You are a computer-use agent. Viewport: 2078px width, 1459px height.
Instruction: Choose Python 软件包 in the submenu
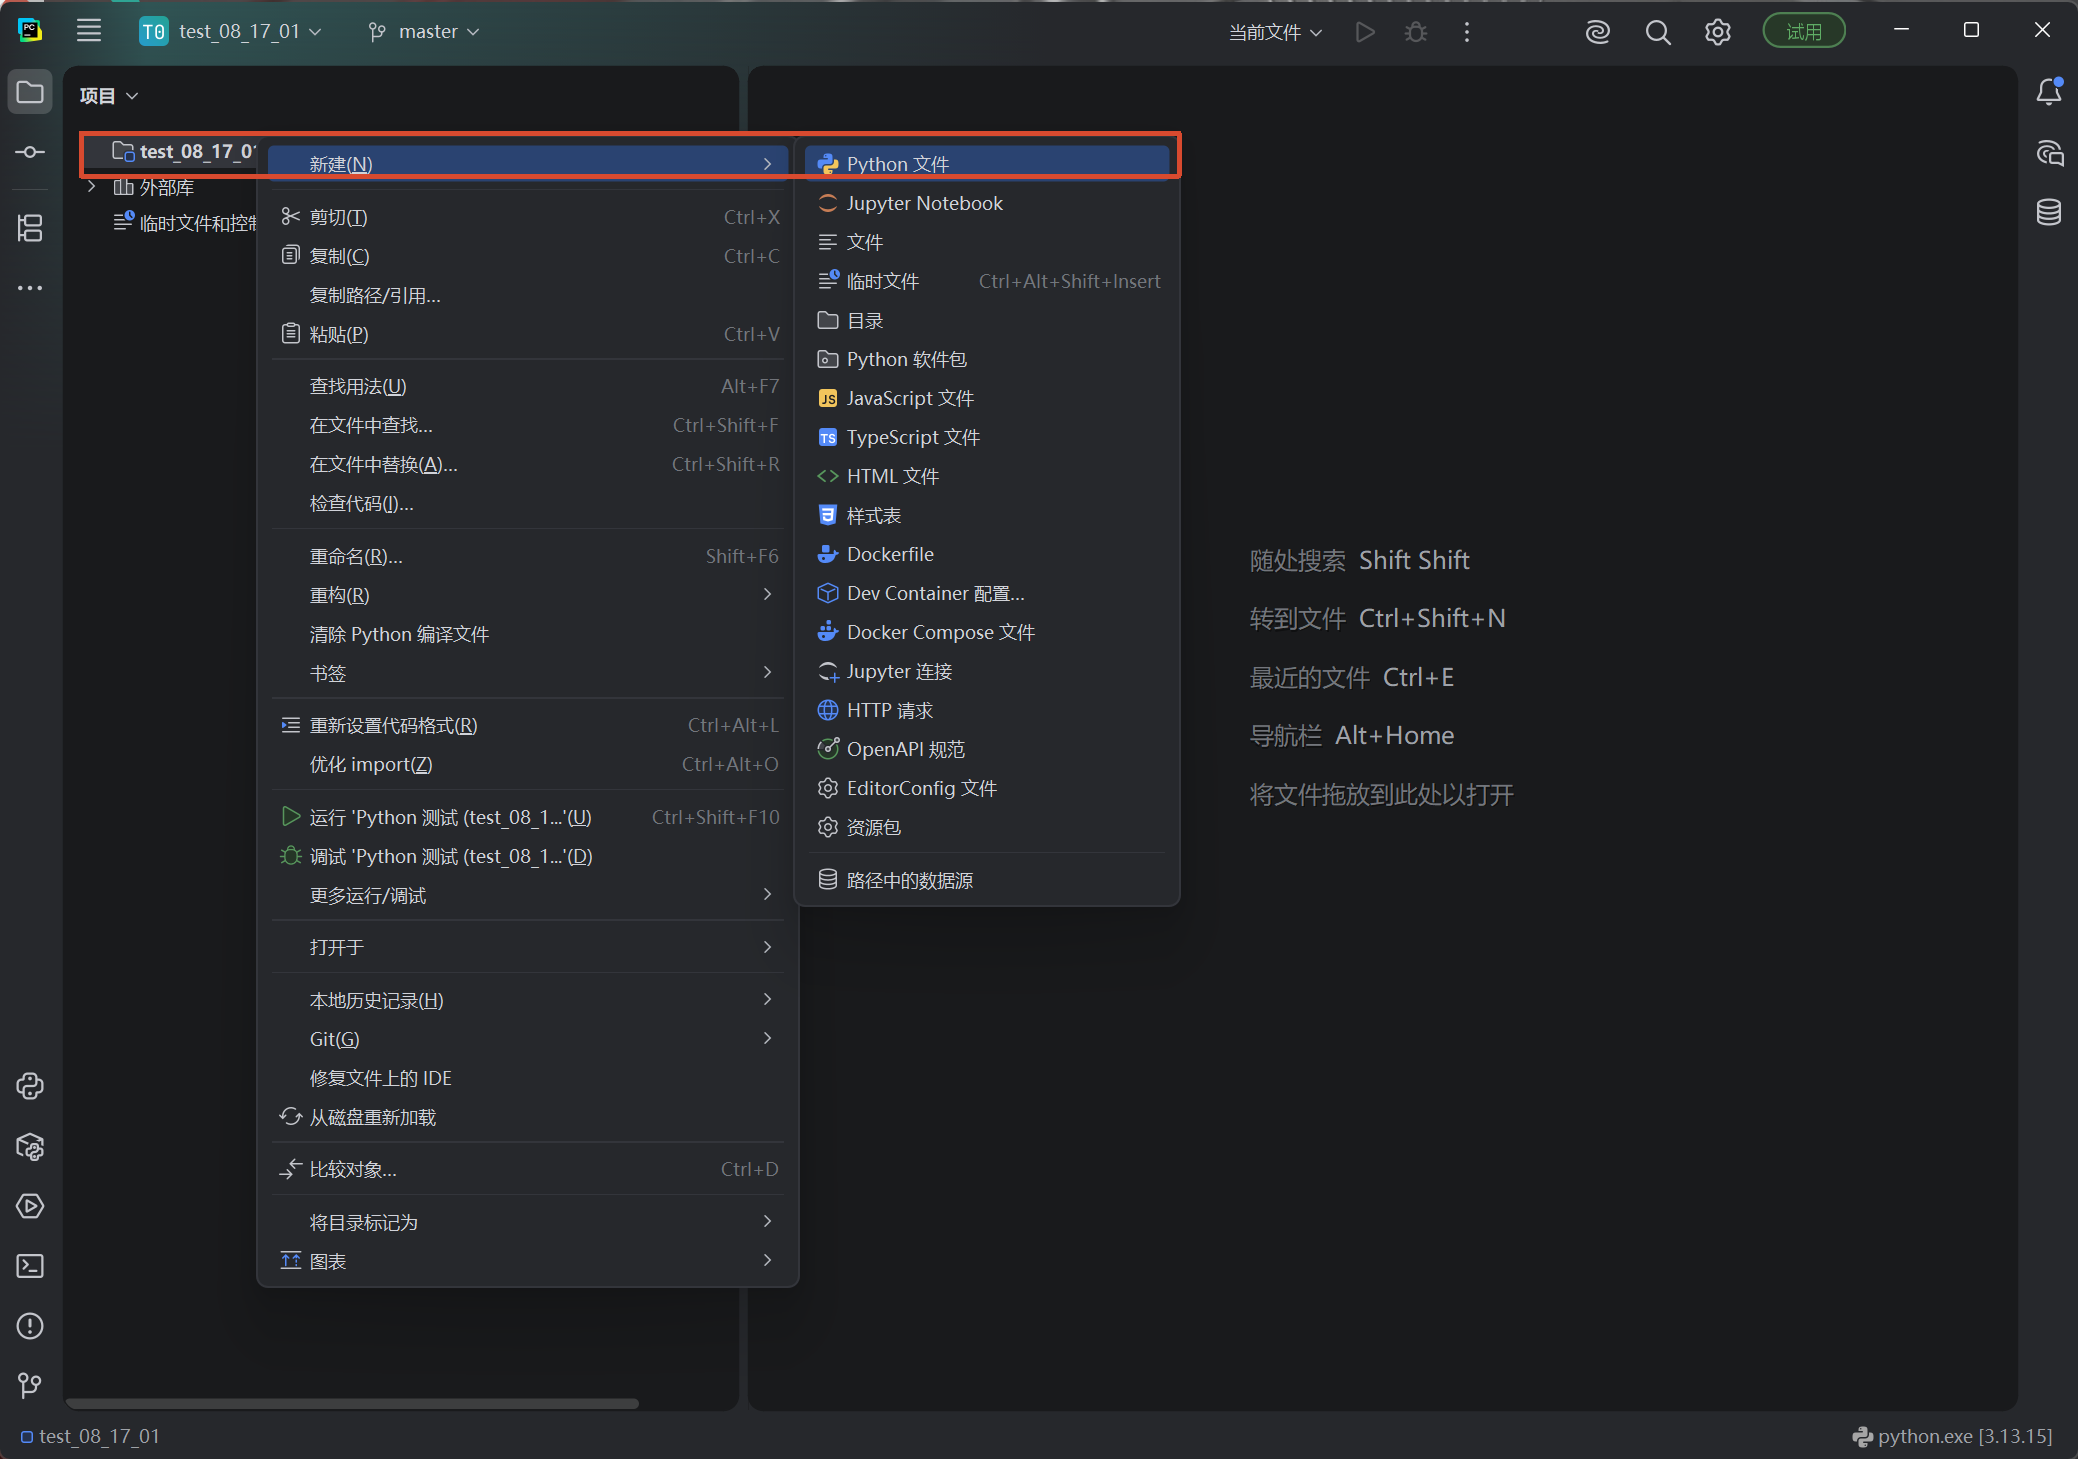click(987, 359)
